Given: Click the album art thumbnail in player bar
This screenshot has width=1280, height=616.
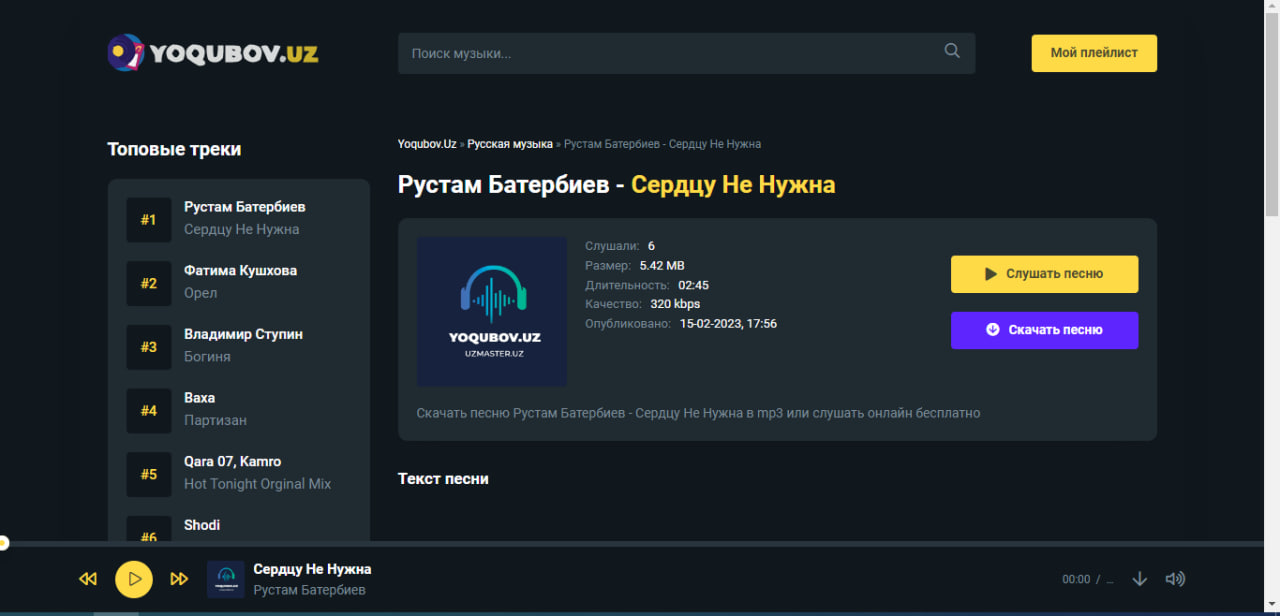Looking at the screenshot, I should point(226,579).
